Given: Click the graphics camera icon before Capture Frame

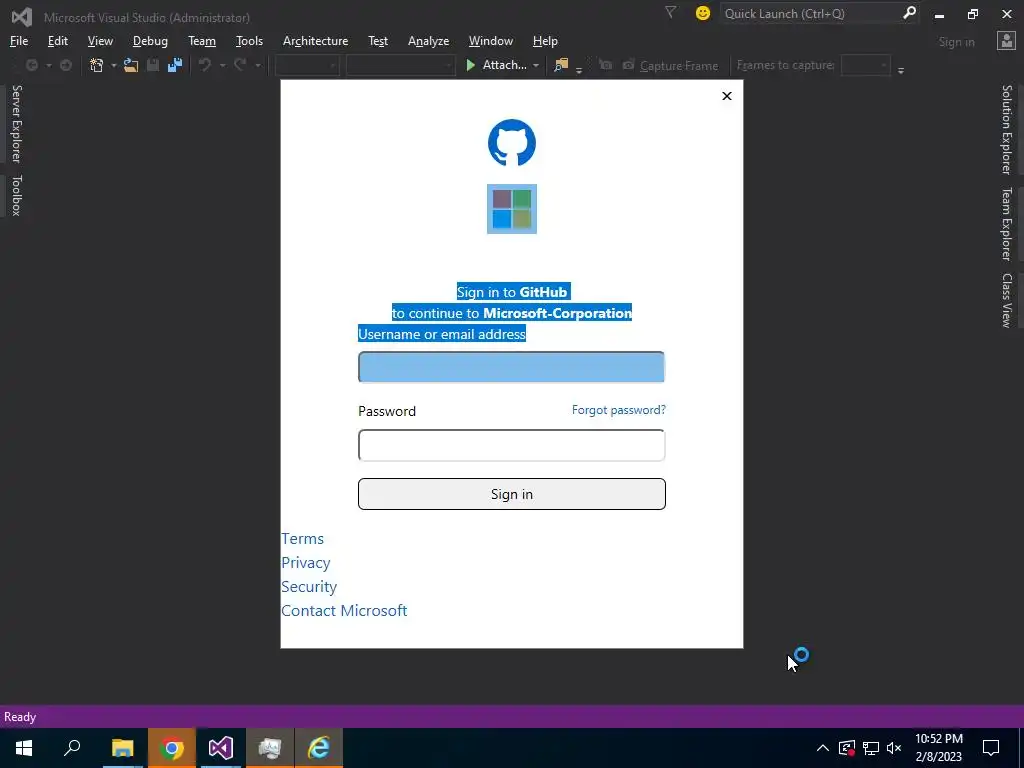Looking at the screenshot, I should click(628, 65).
